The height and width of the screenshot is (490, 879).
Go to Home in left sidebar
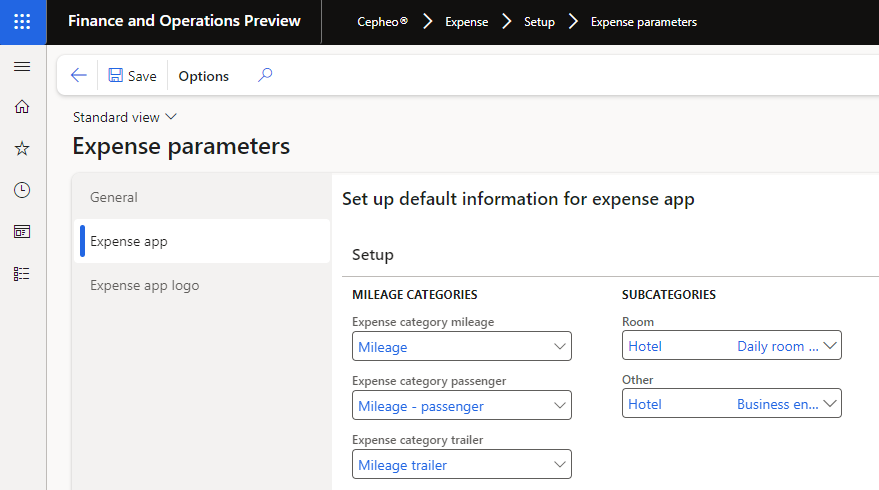click(22, 107)
